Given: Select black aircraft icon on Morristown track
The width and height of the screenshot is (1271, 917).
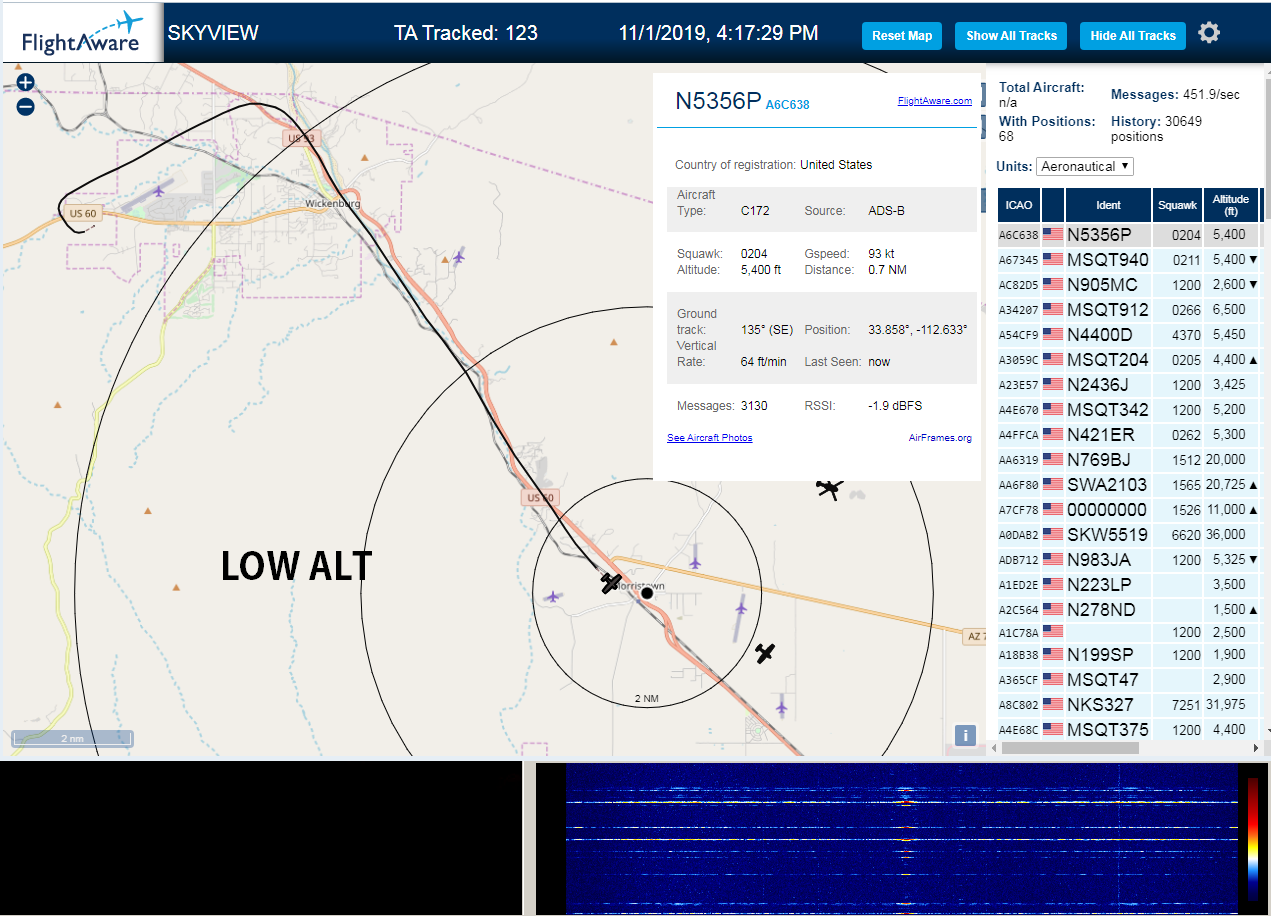Looking at the screenshot, I should (x=611, y=582).
